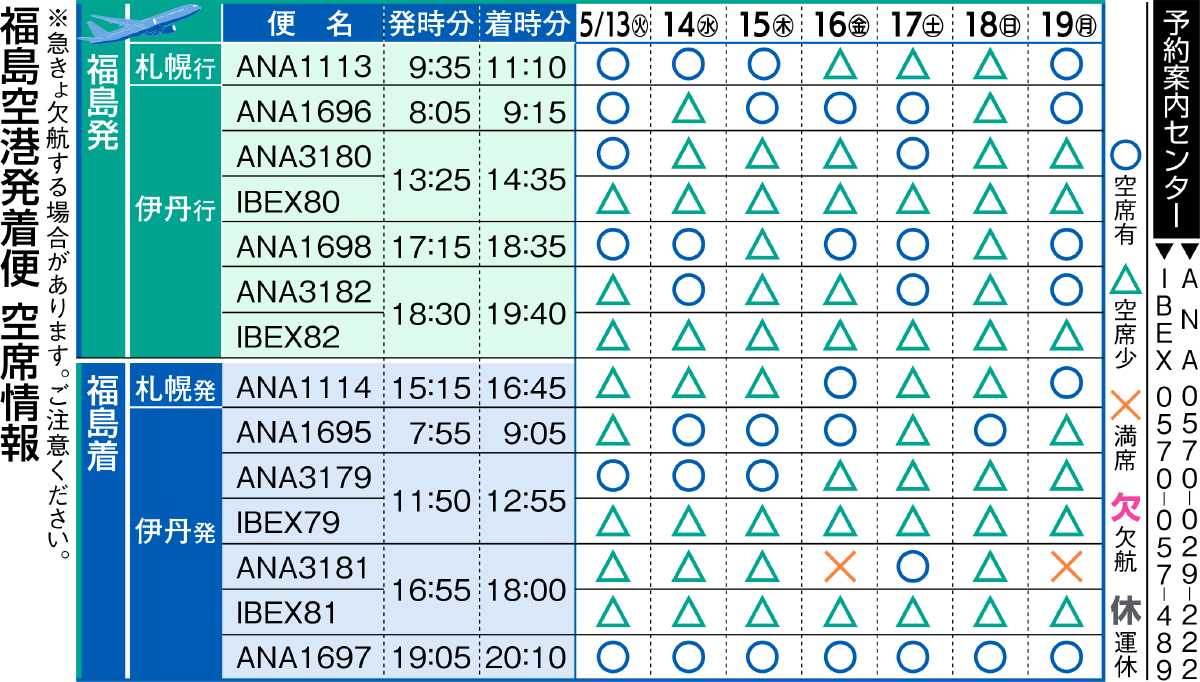Click the triangle for IBEX79 on 17 (土)
Image resolution: width=1200 pixels, height=682 pixels.
pyautogui.click(x=914, y=520)
